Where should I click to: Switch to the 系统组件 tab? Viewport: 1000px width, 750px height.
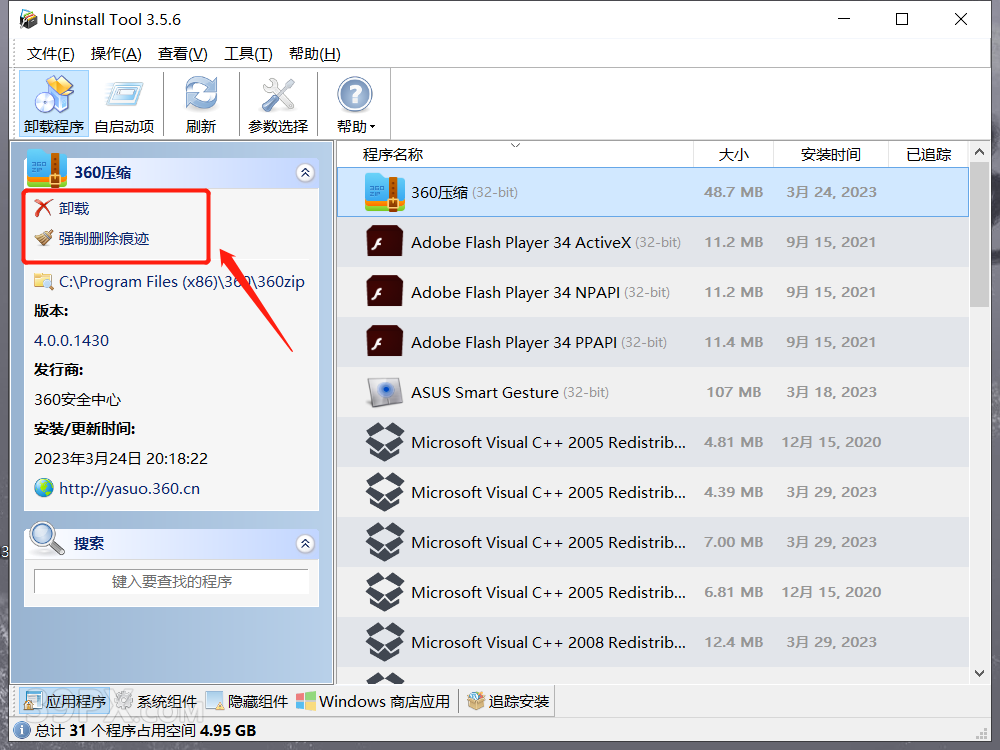(x=156, y=701)
